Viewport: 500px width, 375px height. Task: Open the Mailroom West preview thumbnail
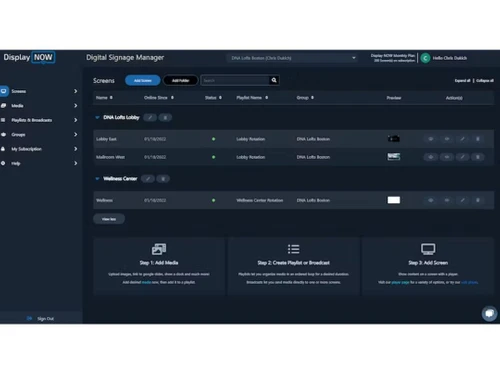[394, 157]
